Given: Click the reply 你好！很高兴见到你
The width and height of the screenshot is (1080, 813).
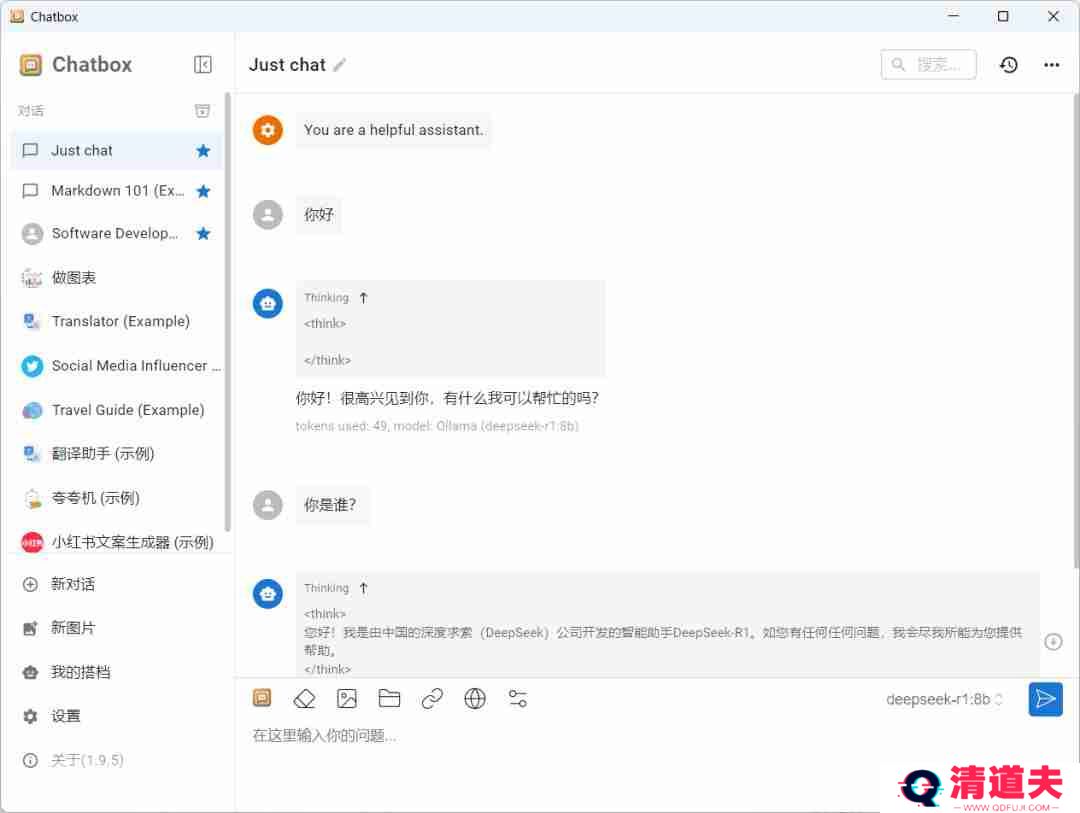Looking at the screenshot, I should (x=447, y=398).
